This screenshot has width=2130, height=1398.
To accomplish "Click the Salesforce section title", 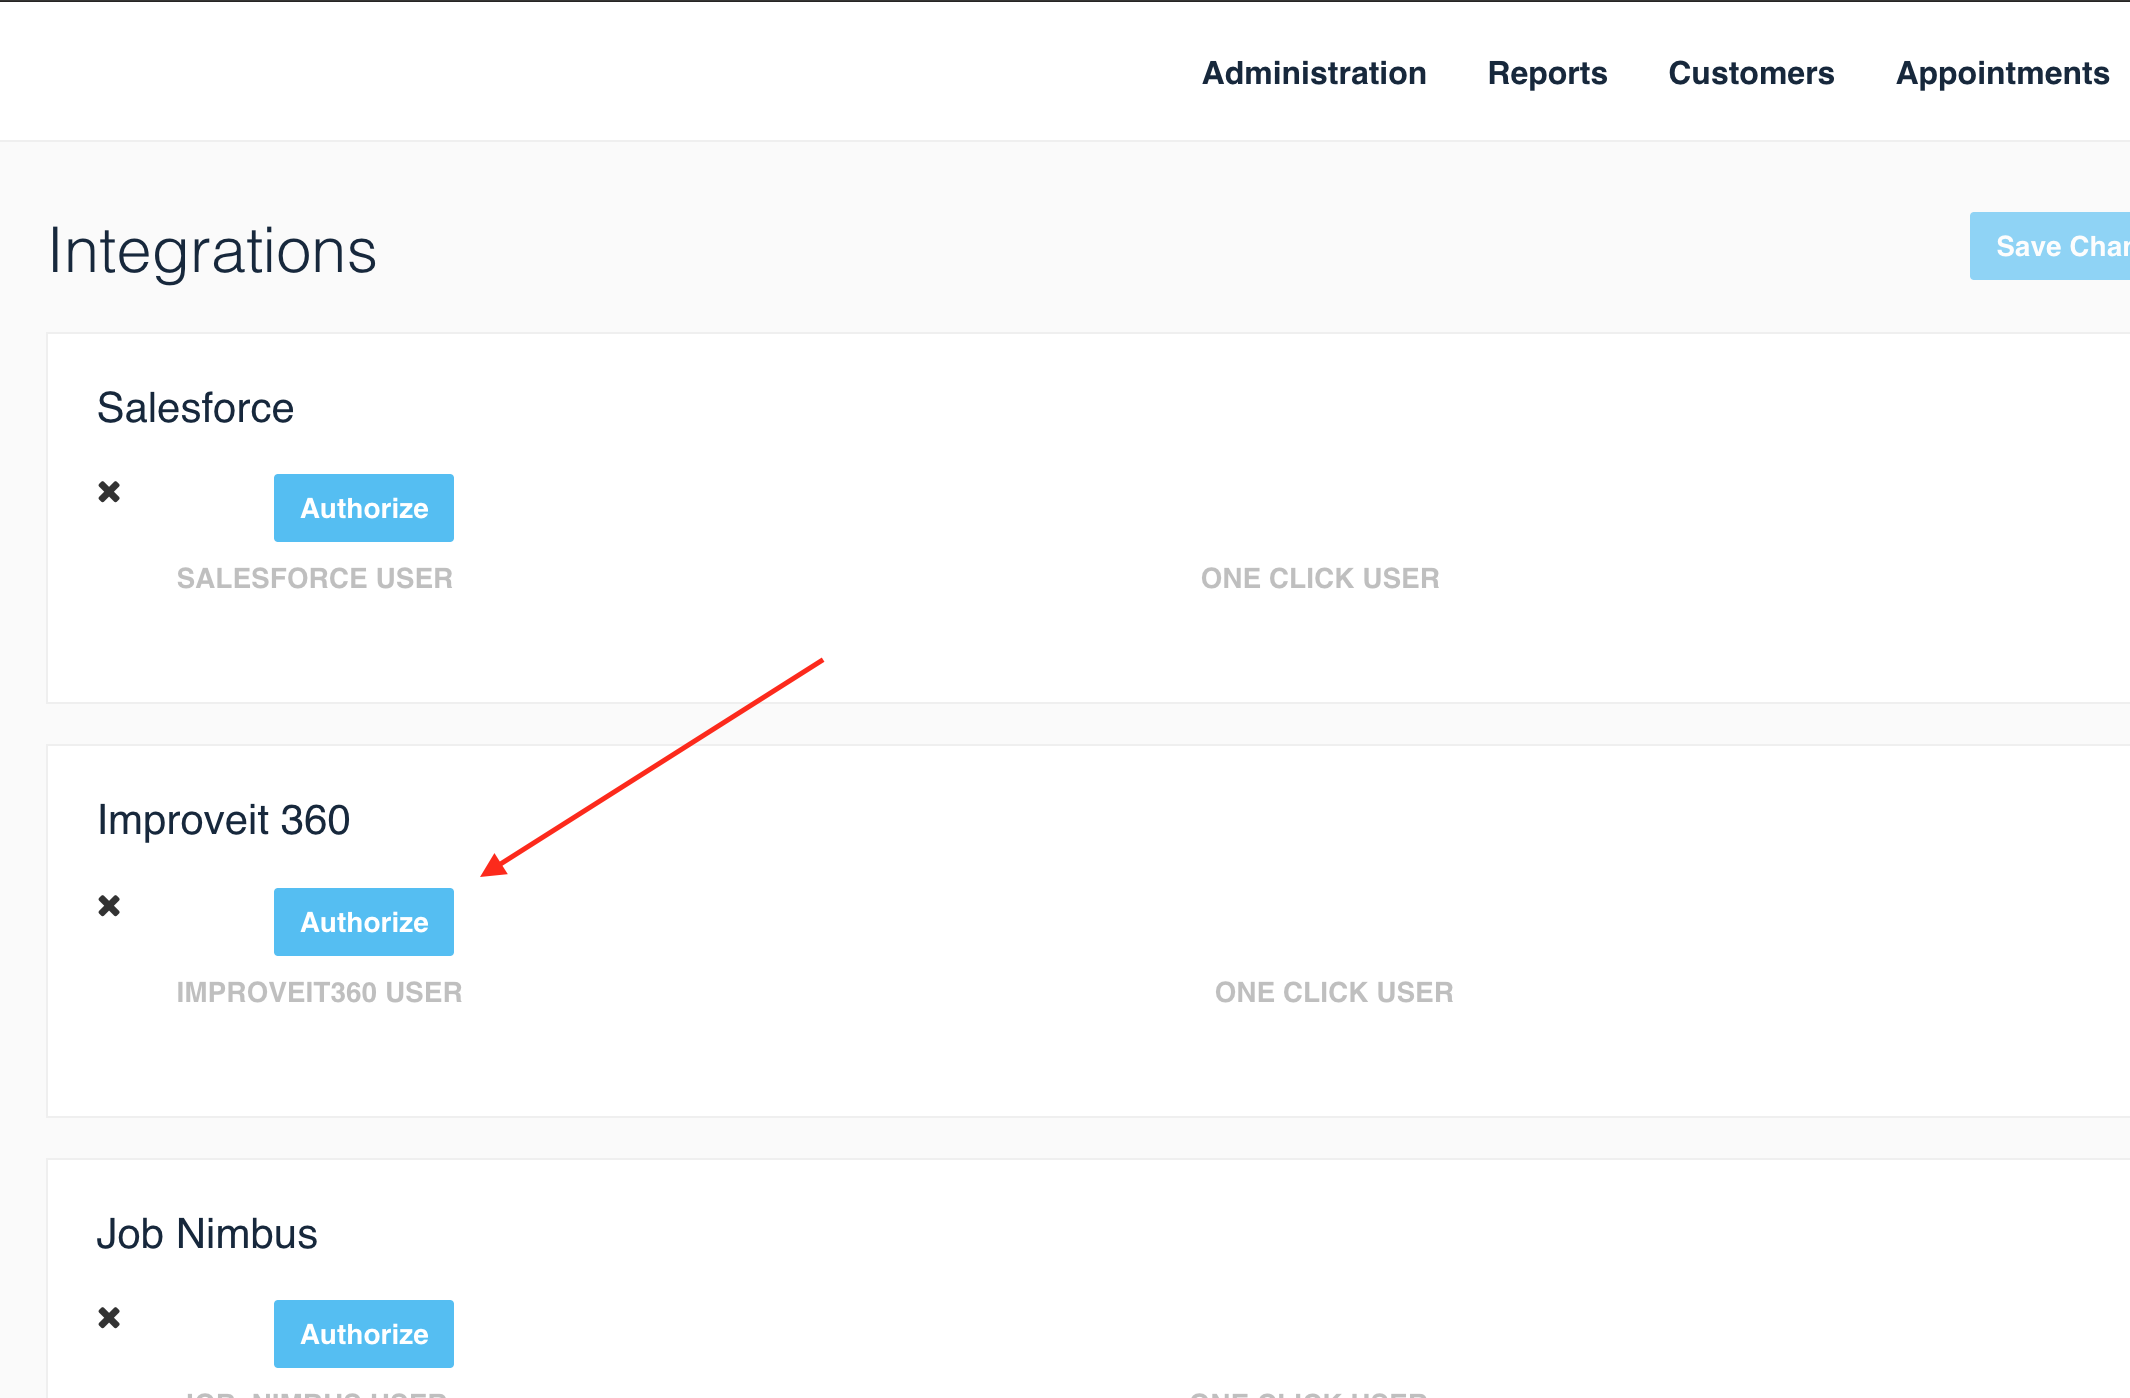I will click(x=195, y=408).
